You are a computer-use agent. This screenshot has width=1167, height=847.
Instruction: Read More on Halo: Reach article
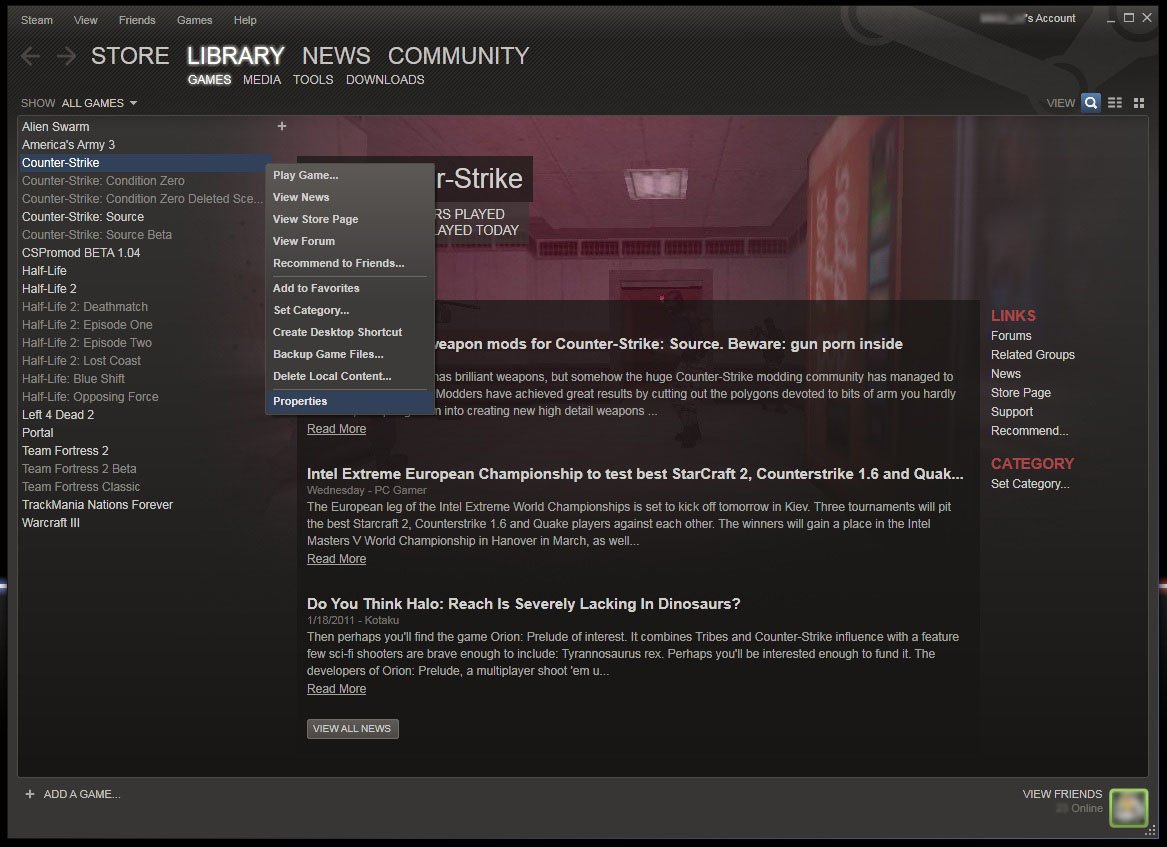click(x=336, y=689)
